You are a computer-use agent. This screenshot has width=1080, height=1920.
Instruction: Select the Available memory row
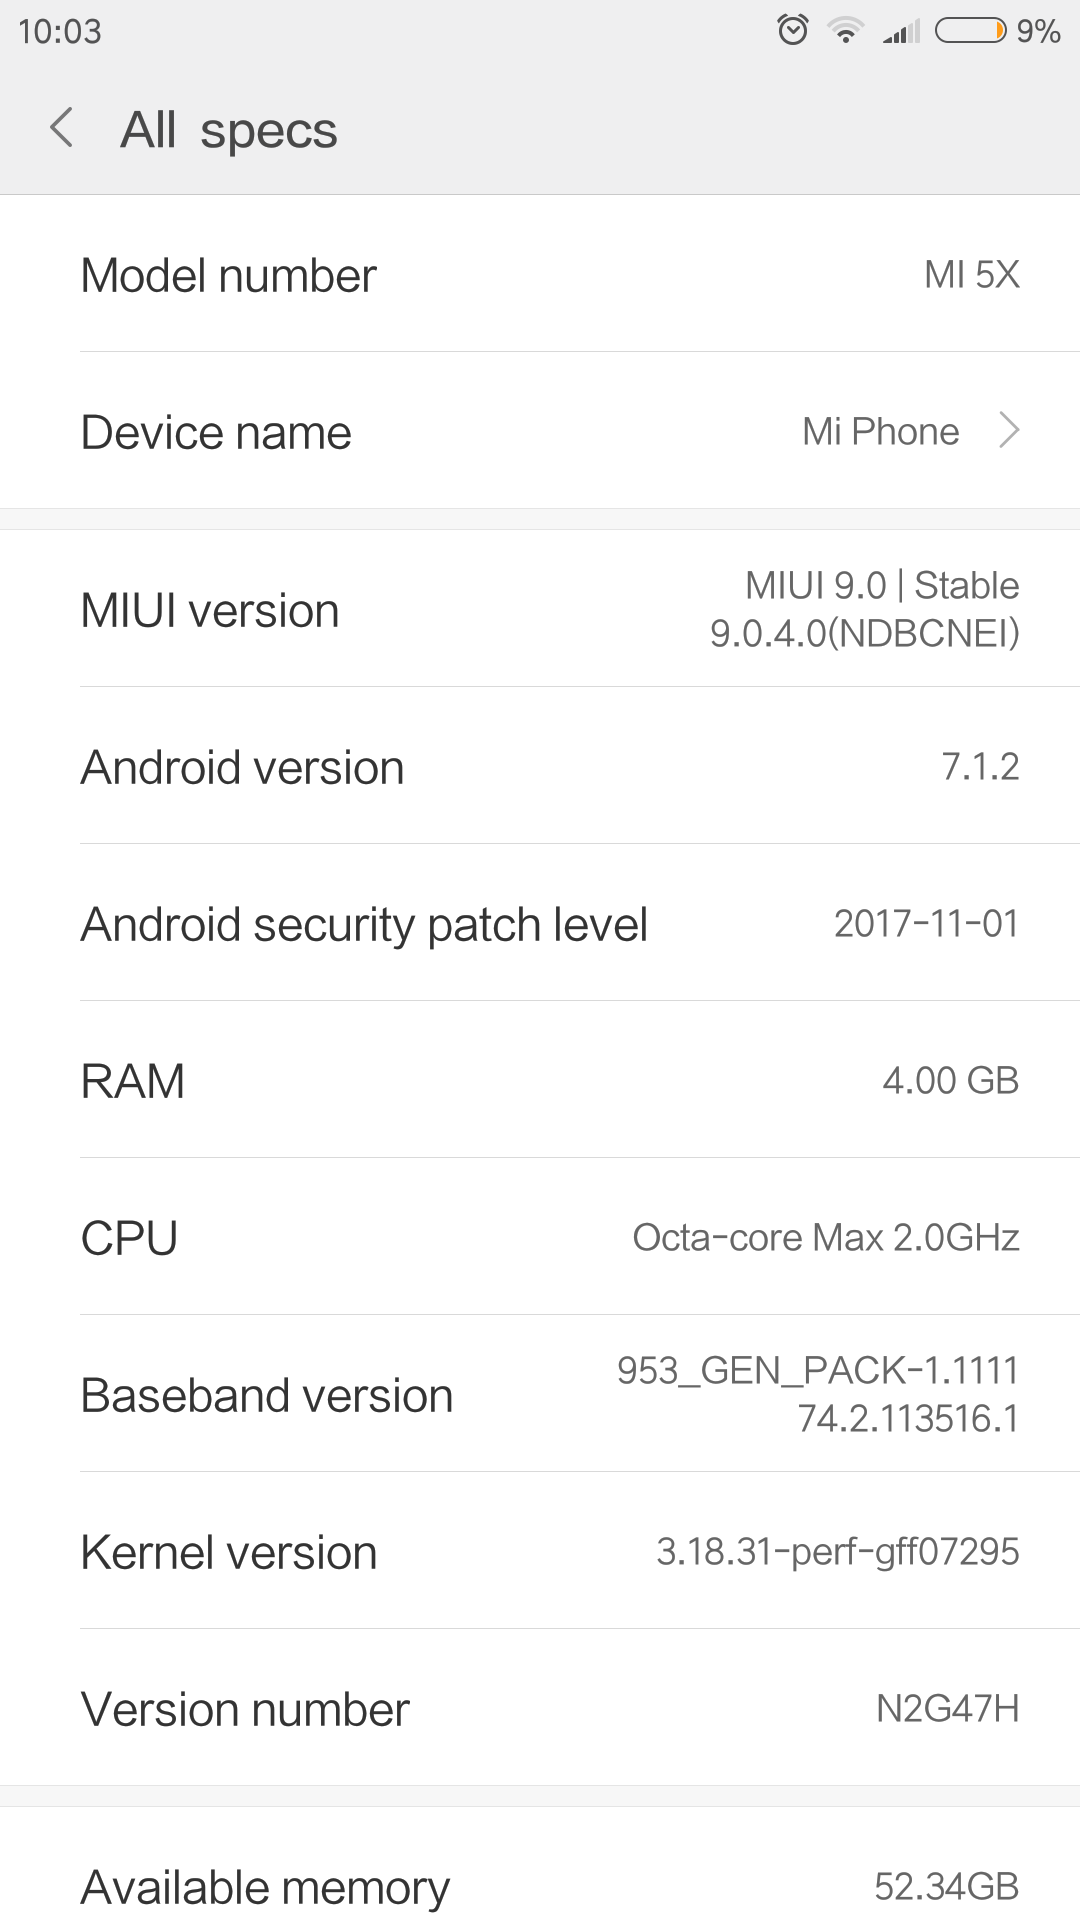(540, 1886)
